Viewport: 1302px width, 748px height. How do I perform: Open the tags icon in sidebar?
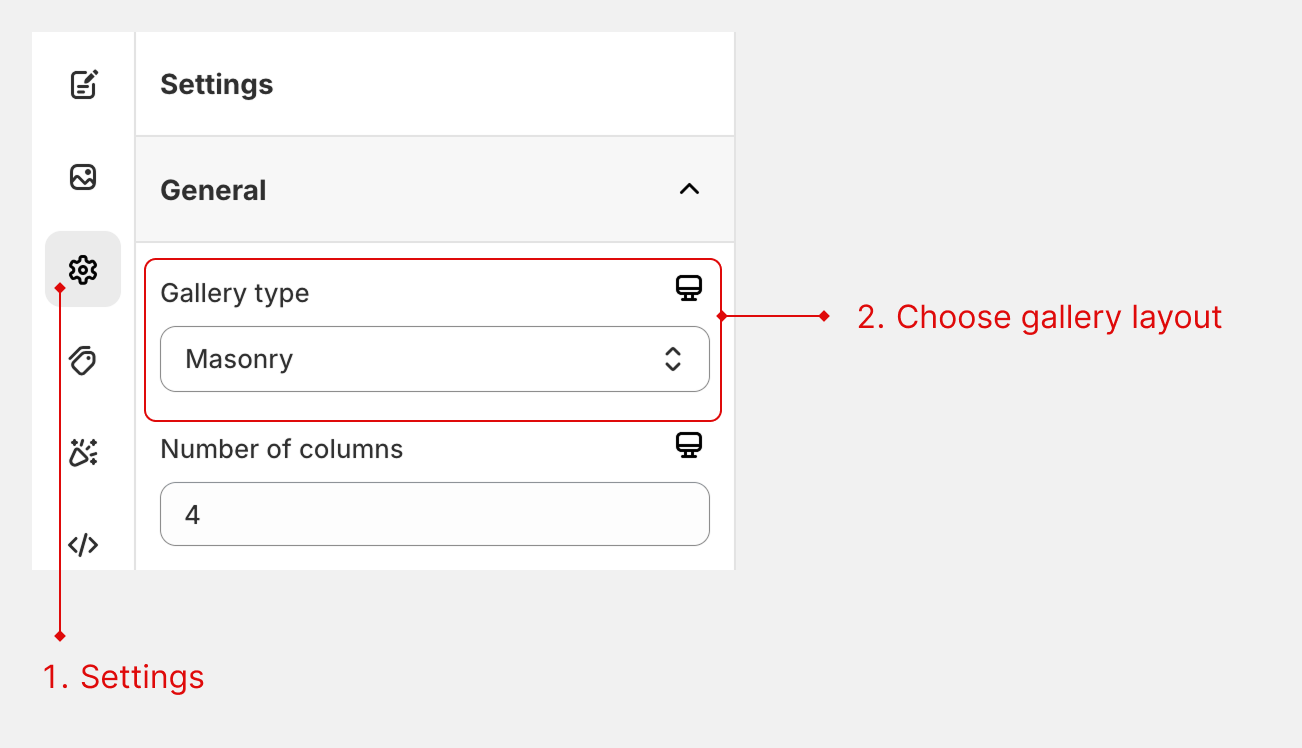tap(83, 360)
